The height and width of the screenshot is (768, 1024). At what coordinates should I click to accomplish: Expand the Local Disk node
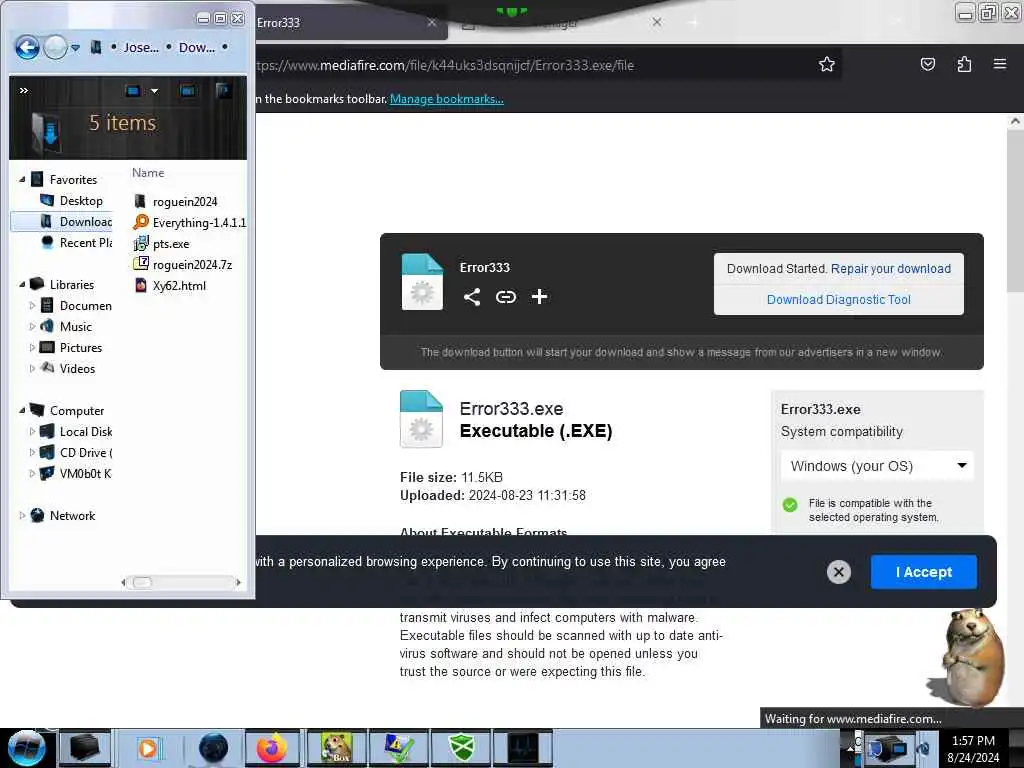point(32,431)
